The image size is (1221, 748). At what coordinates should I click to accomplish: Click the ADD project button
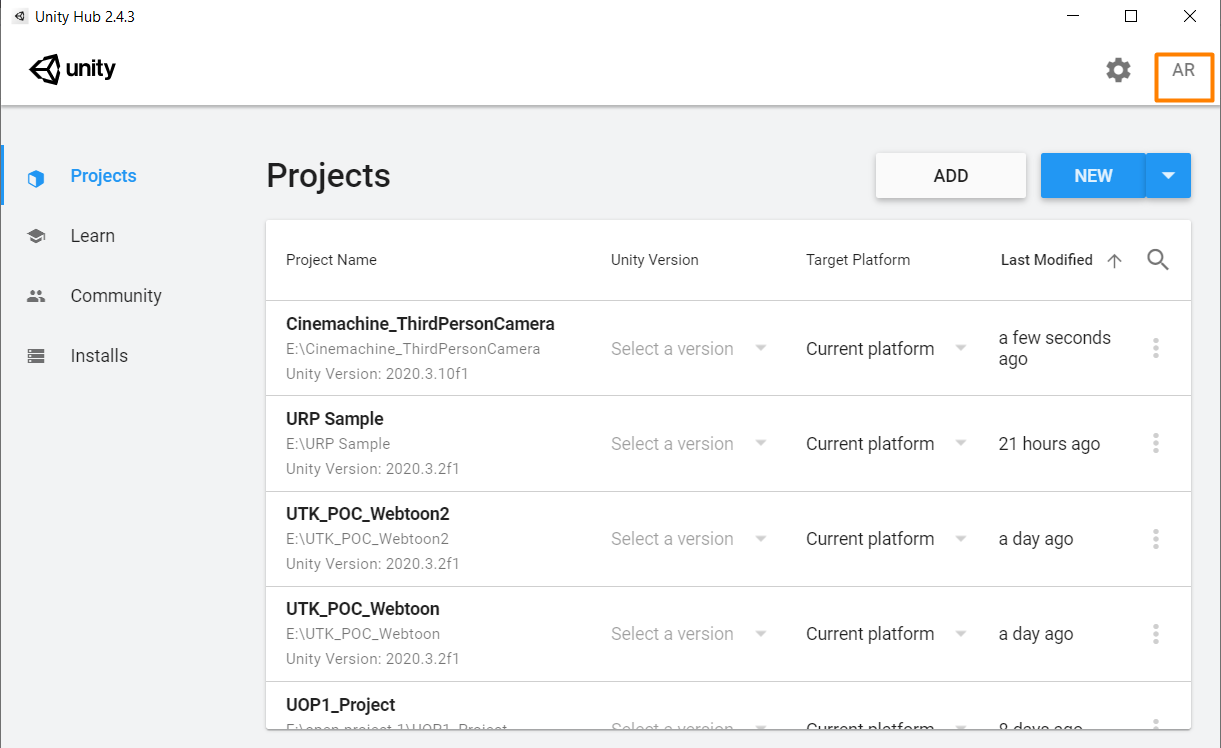click(950, 176)
